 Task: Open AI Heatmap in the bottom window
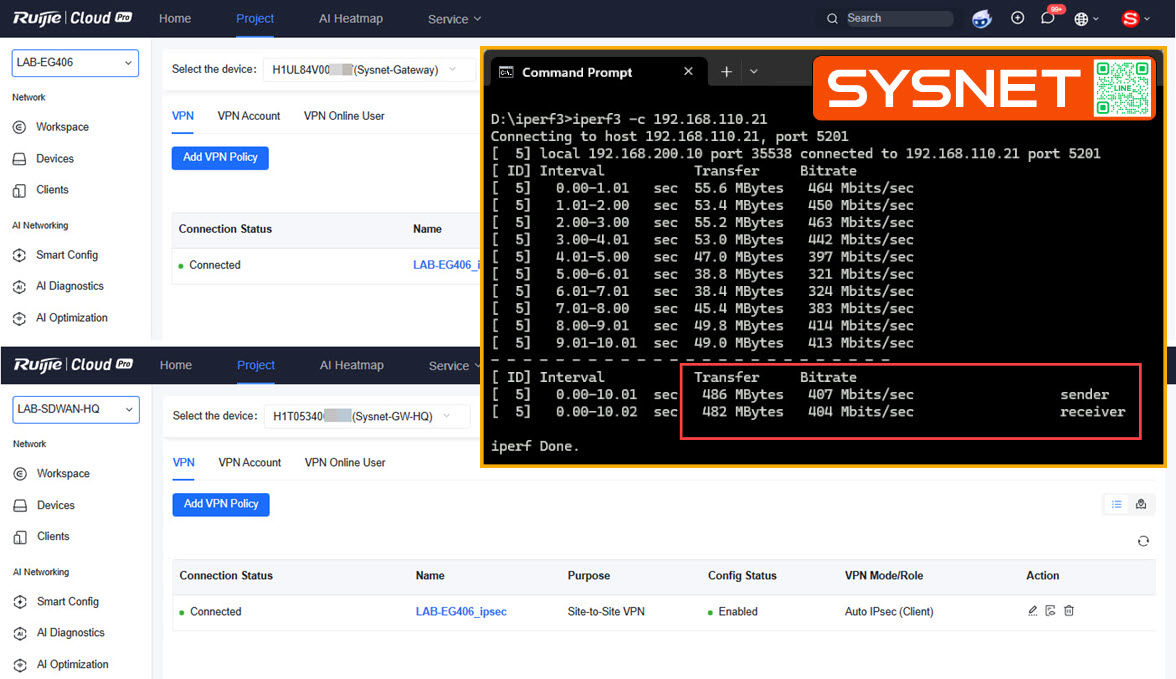(351, 365)
